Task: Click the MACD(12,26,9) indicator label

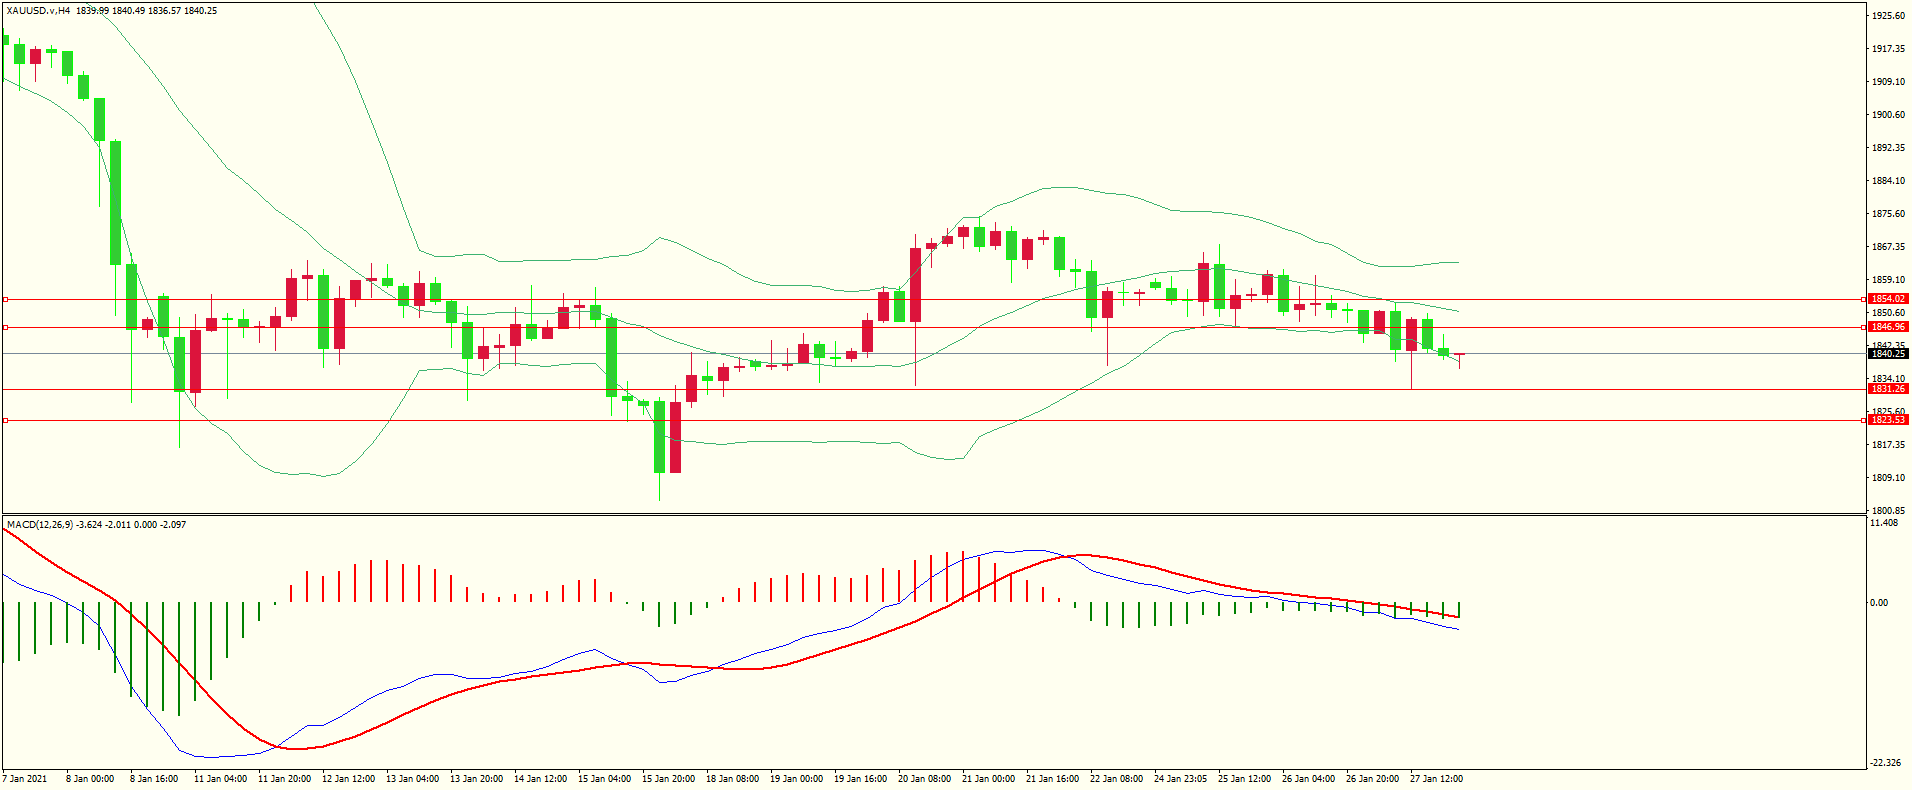Action: tap(40, 525)
